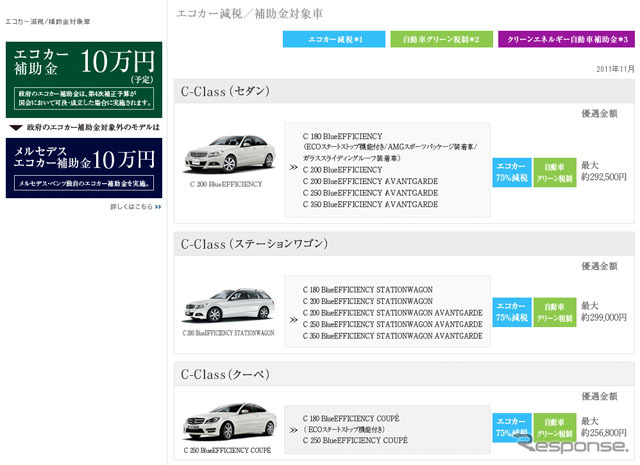Click C 250 BlueEFFICIENCY COUPÉ in model list
The width and height of the screenshot is (640, 465).
click(x=355, y=441)
